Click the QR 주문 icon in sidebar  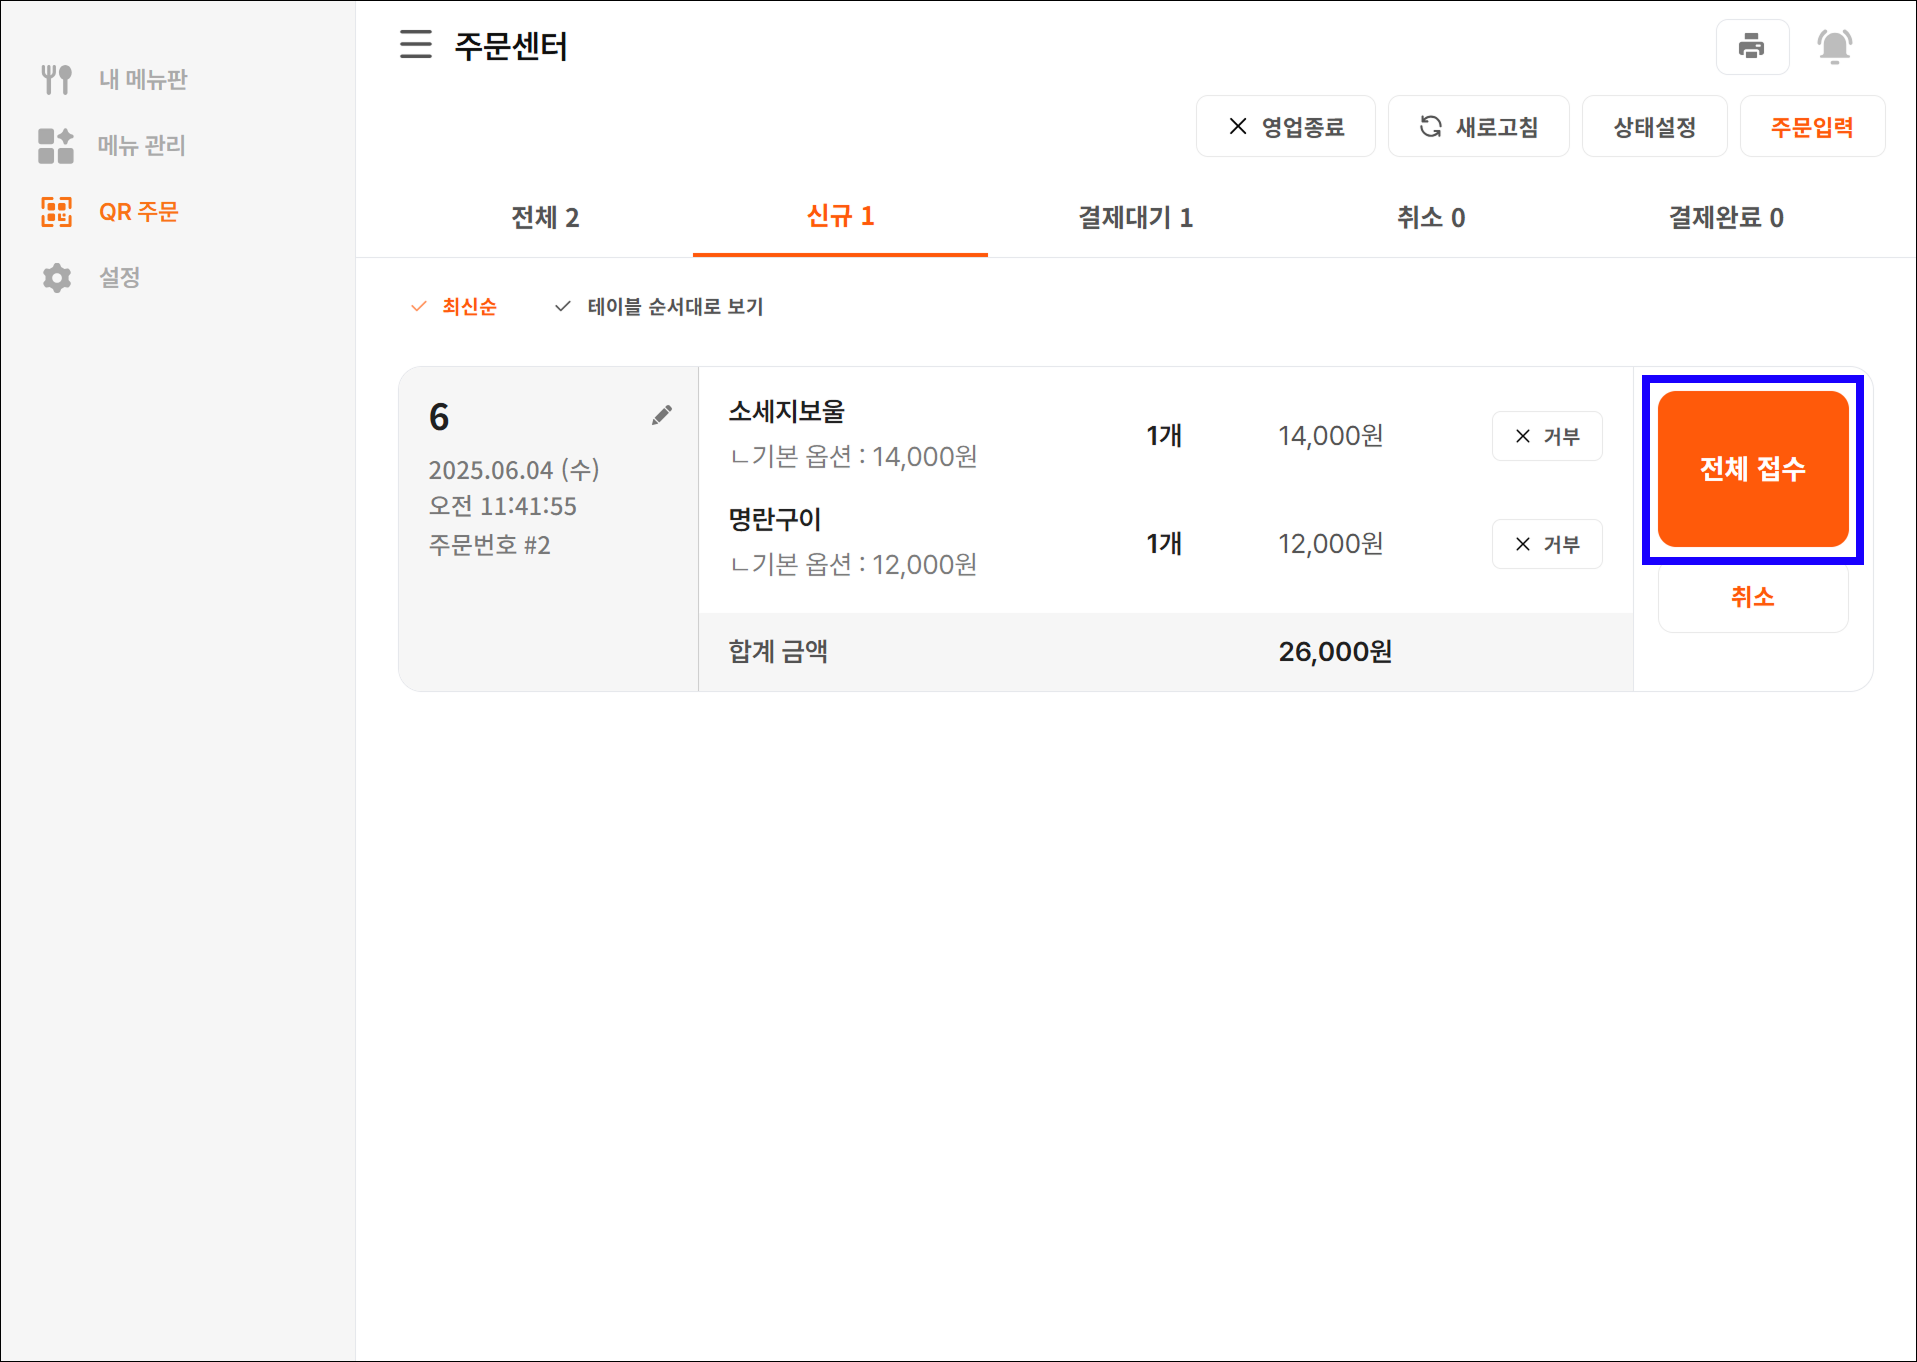click(x=56, y=212)
